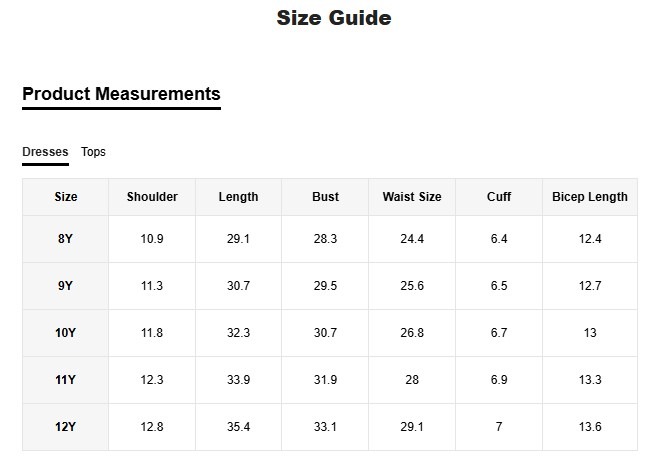Click the 8Y shoulder value 10.9
Screen dimensions: 664x459
point(152,239)
